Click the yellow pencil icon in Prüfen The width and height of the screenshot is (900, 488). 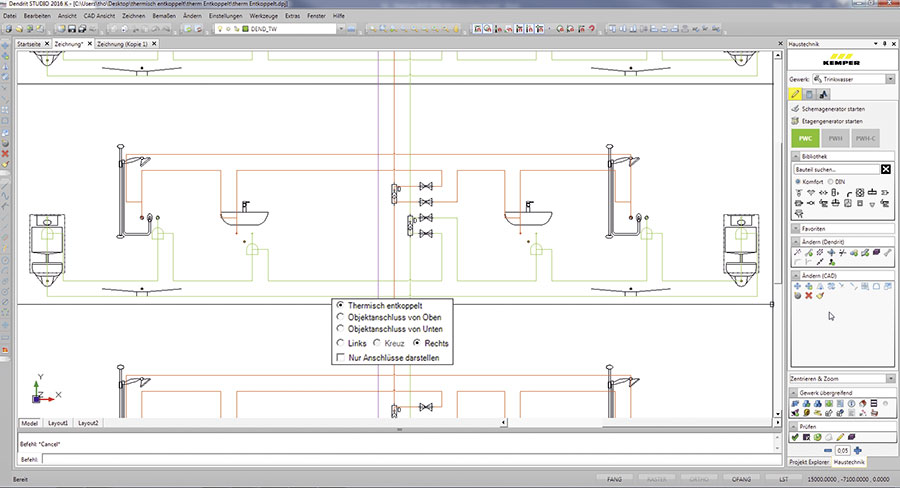coord(840,437)
